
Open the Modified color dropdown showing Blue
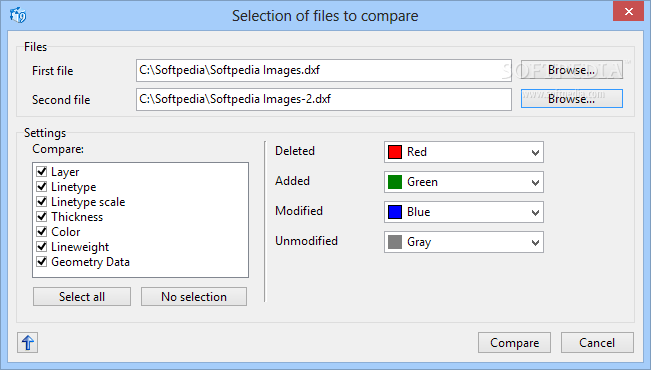tap(464, 212)
